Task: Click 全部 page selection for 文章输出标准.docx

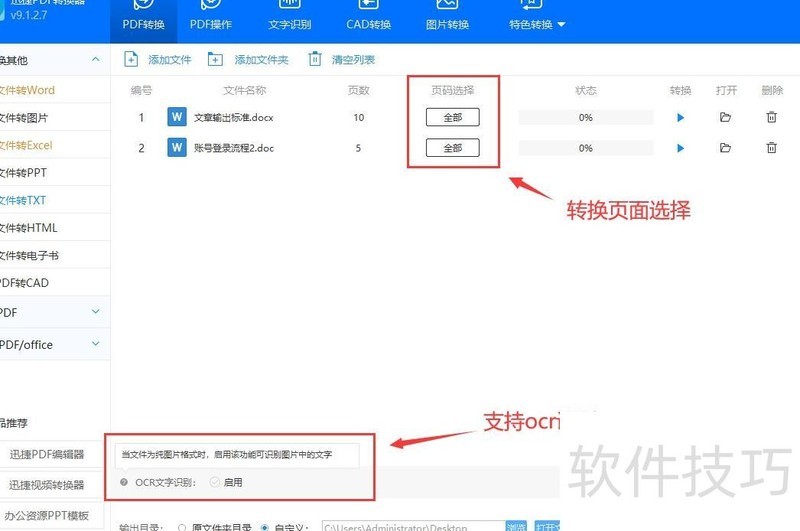Action: 453,118
